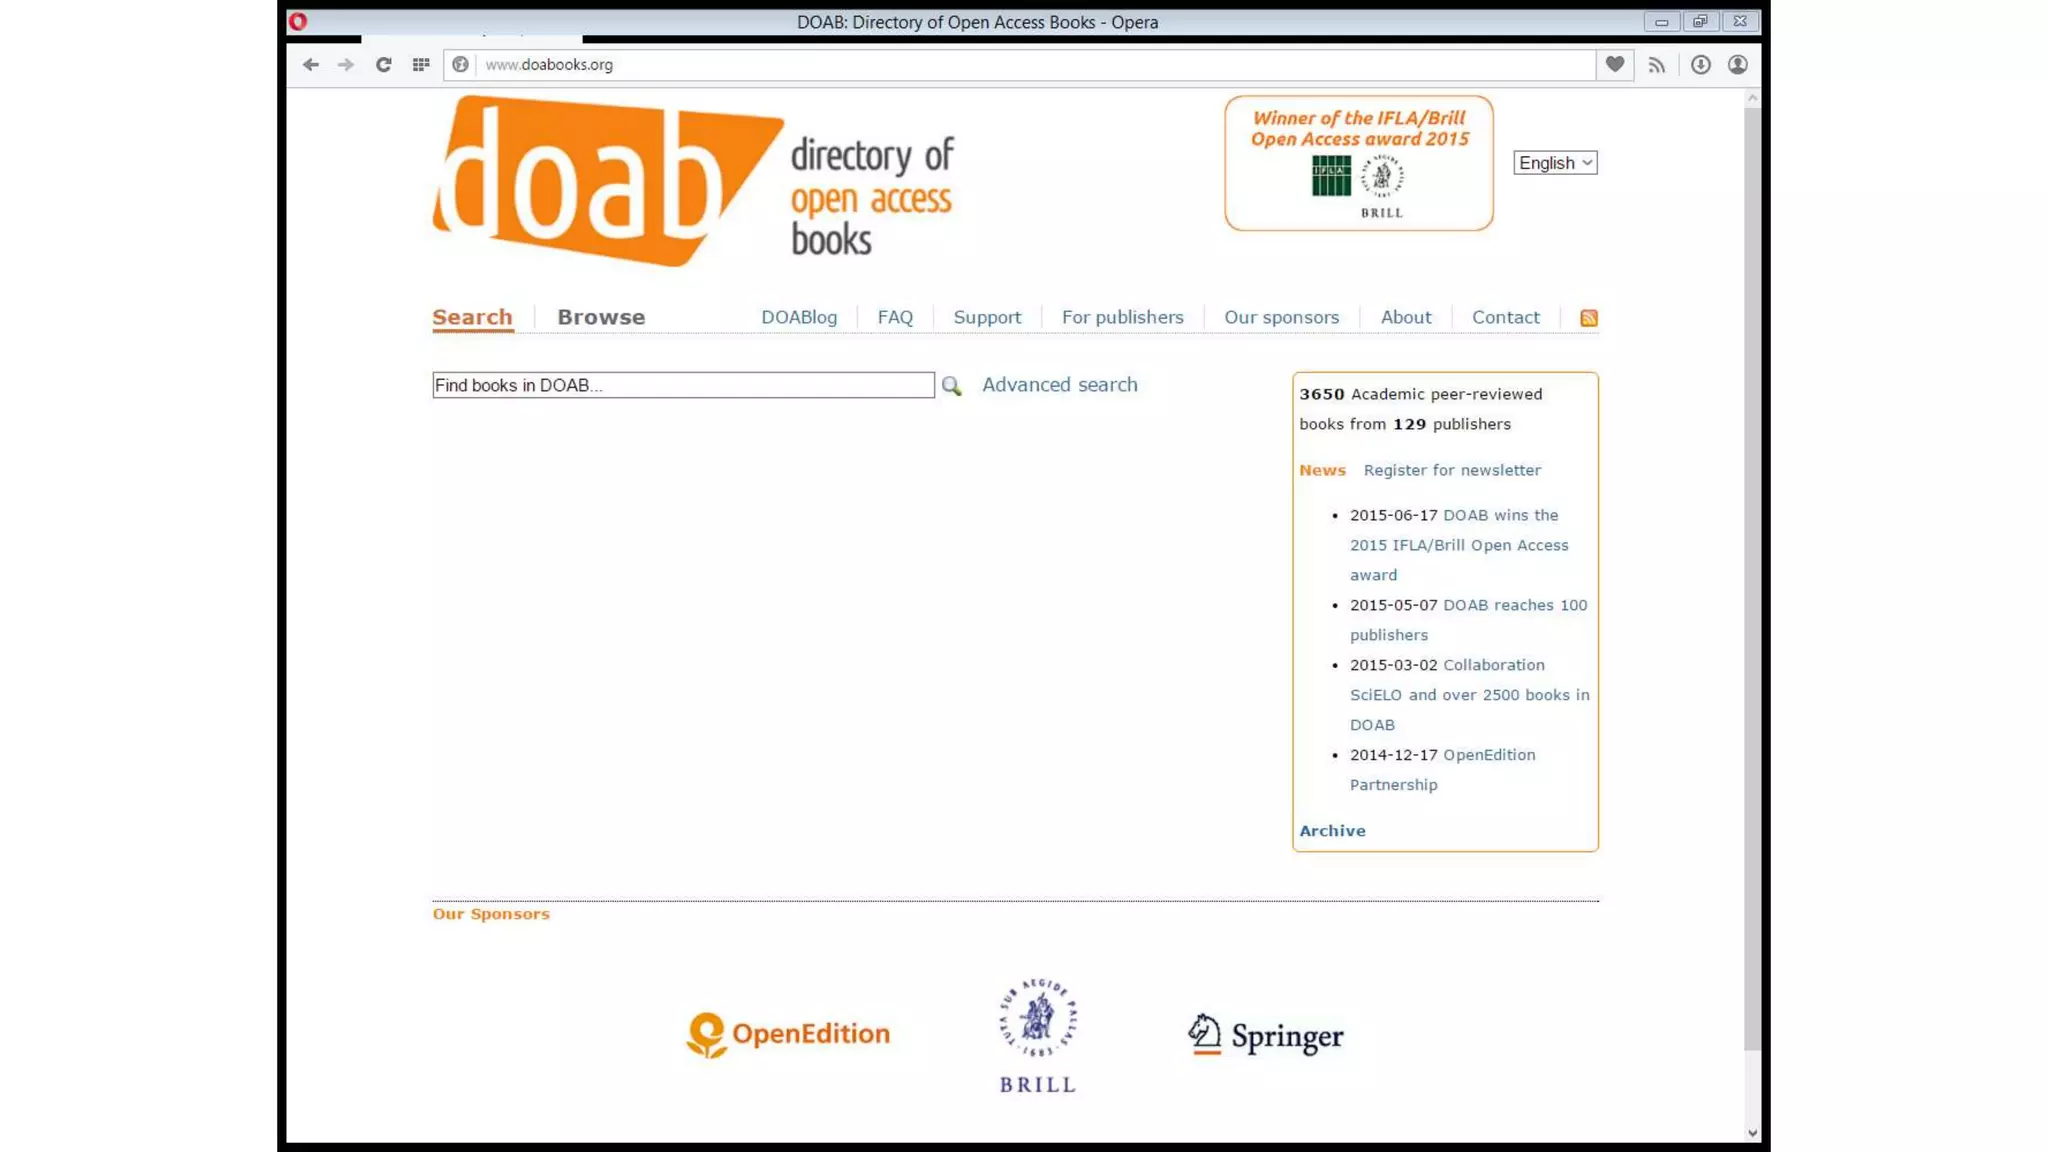Open the For publishers page

click(x=1122, y=317)
